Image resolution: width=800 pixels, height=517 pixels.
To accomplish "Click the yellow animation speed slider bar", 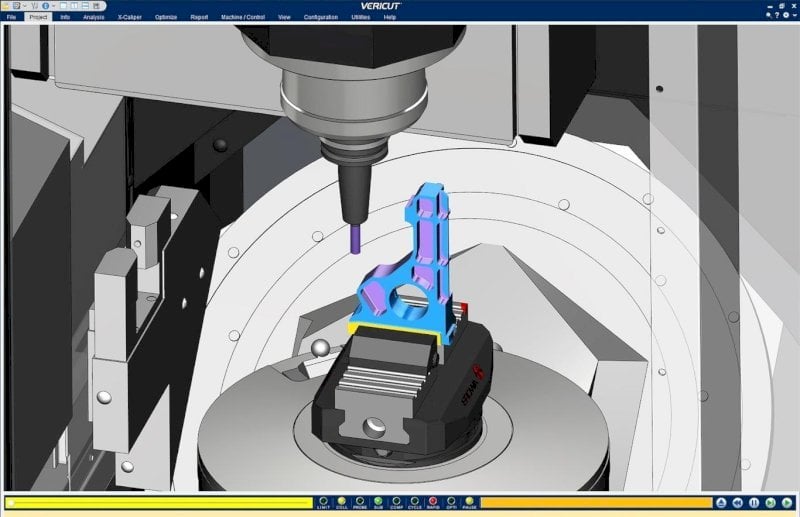I will [x=159, y=503].
